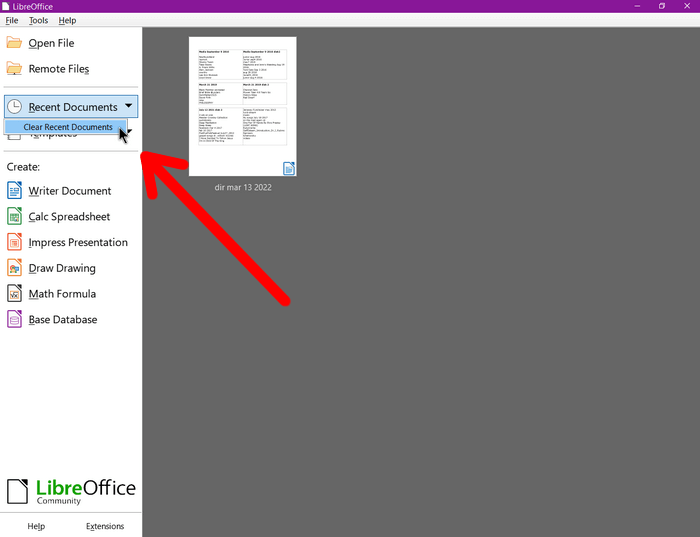Image resolution: width=700 pixels, height=537 pixels.
Task: Open the File menu
Action: point(12,21)
